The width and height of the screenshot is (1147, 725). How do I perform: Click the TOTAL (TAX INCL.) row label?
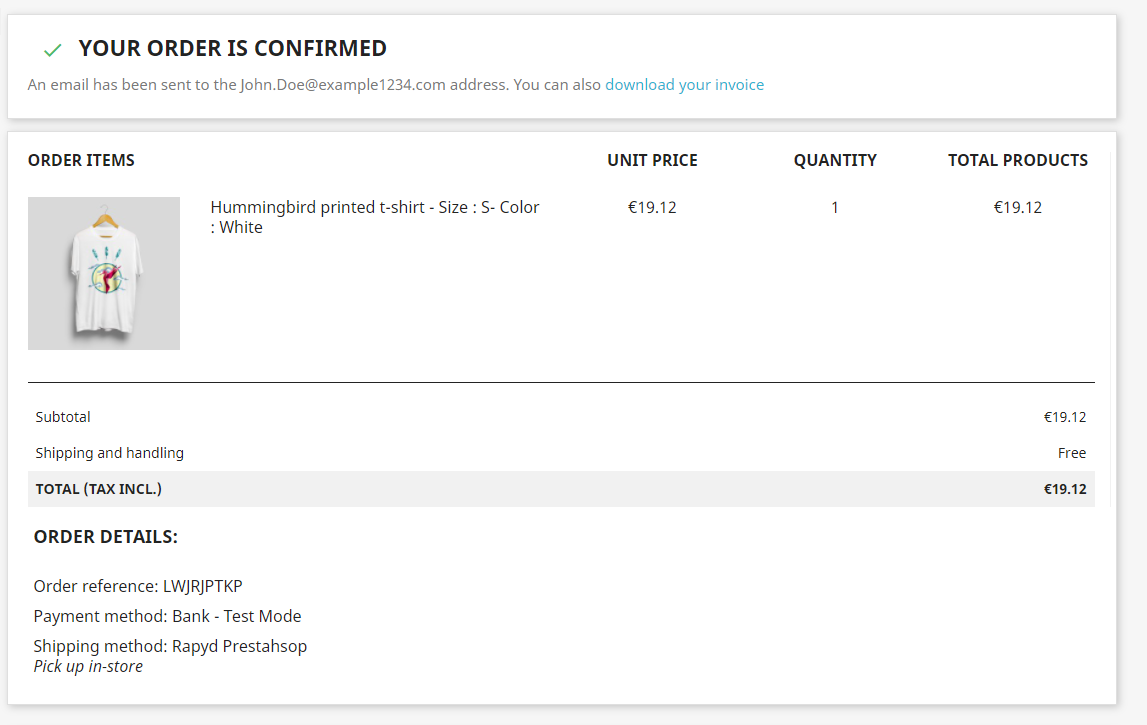click(x=98, y=489)
